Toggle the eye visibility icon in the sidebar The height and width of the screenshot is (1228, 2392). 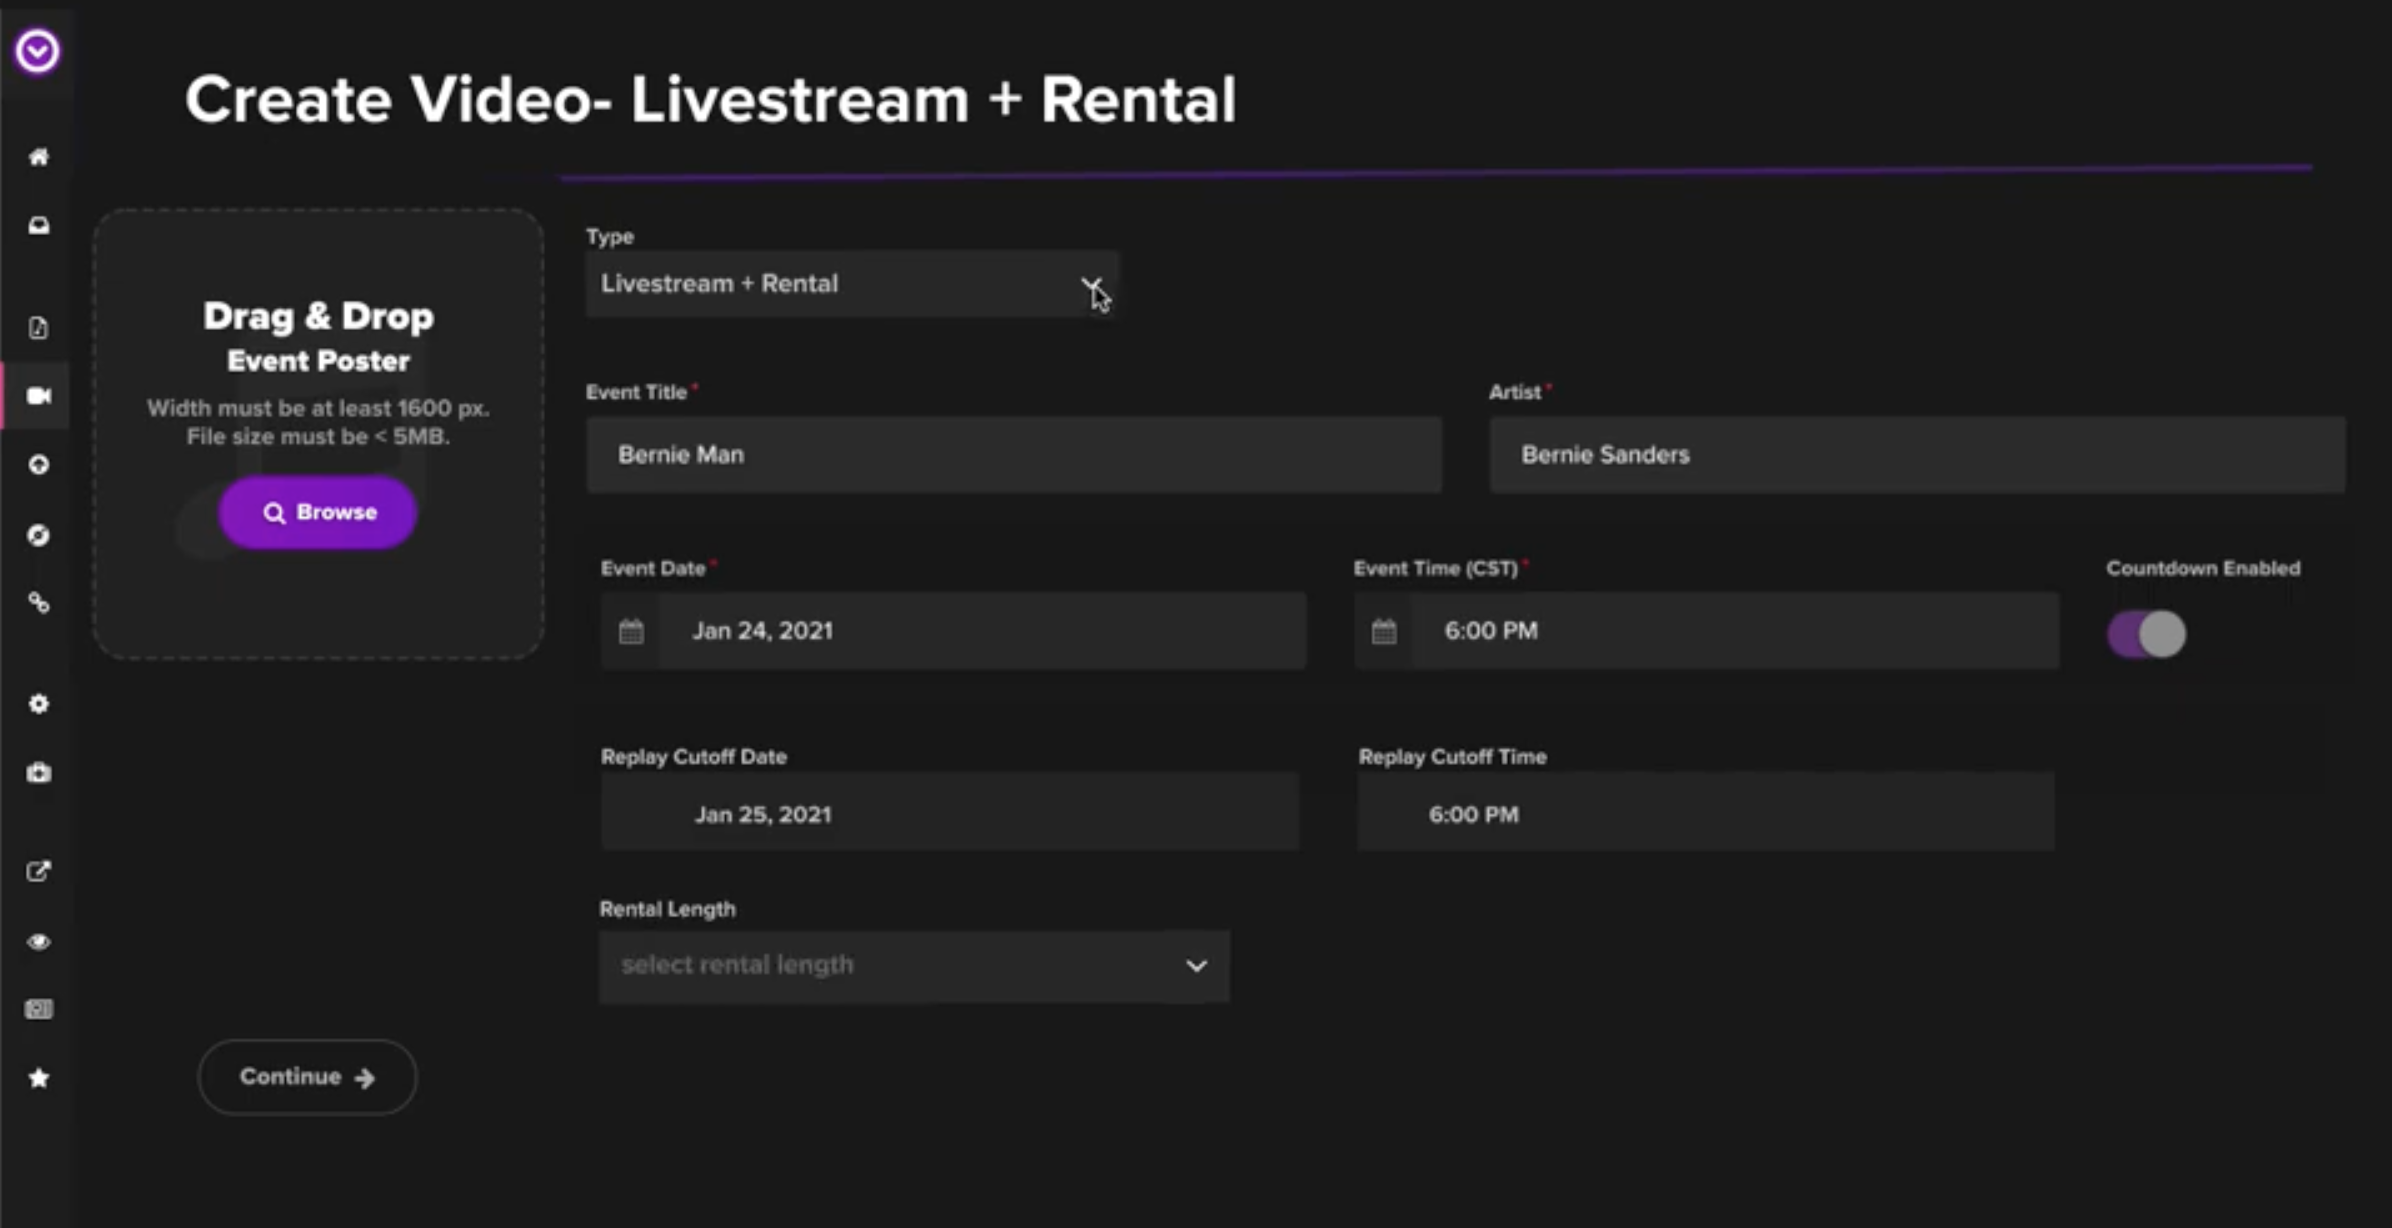(39, 942)
